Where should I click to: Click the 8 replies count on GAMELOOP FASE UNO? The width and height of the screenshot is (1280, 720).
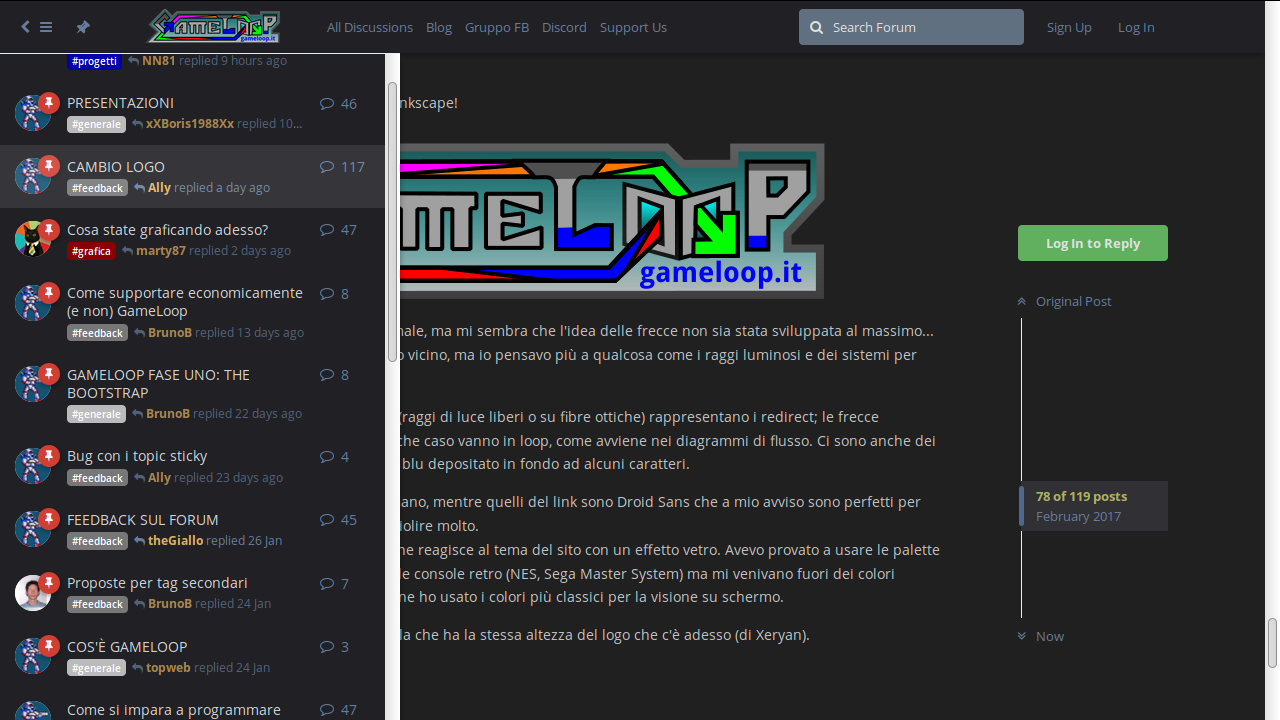(x=334, y=375)
